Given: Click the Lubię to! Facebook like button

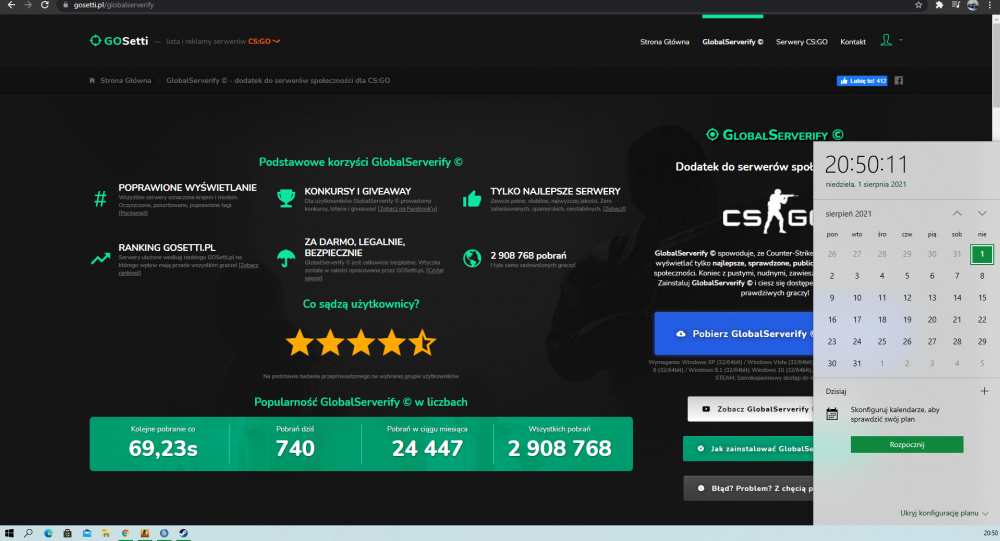Looking at the screenshot, I should [862, 80].
